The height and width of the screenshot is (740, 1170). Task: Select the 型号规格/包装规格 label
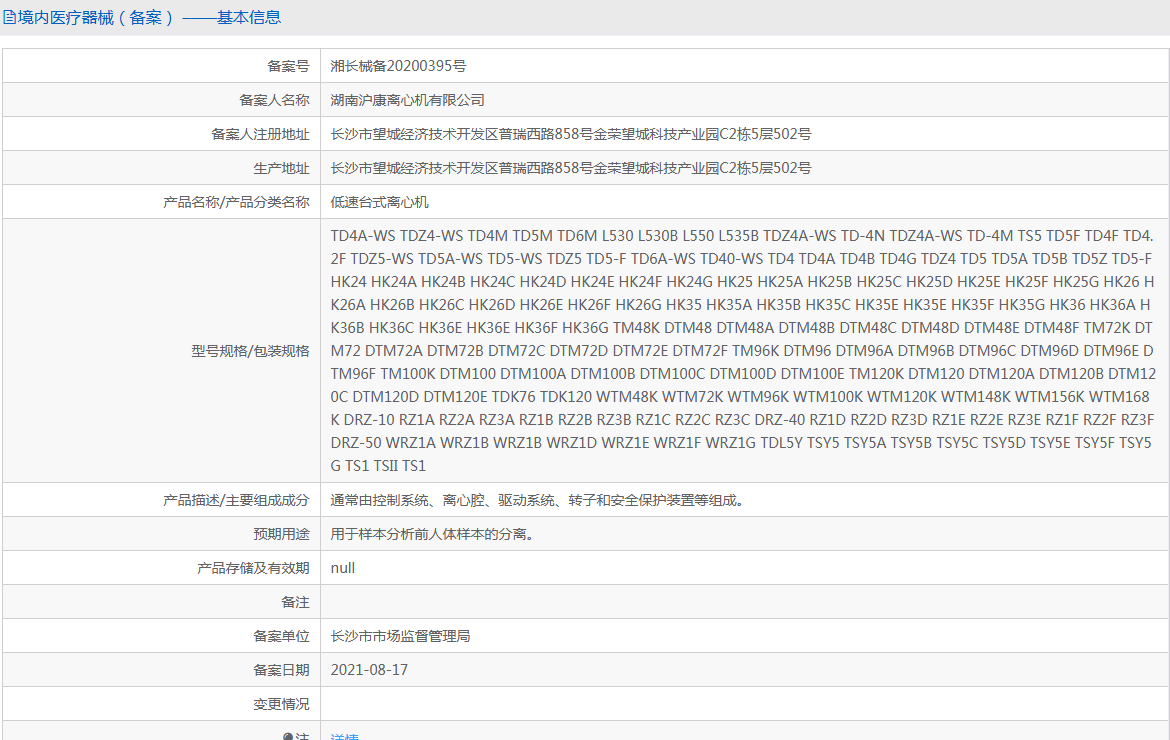click(250, 351)
